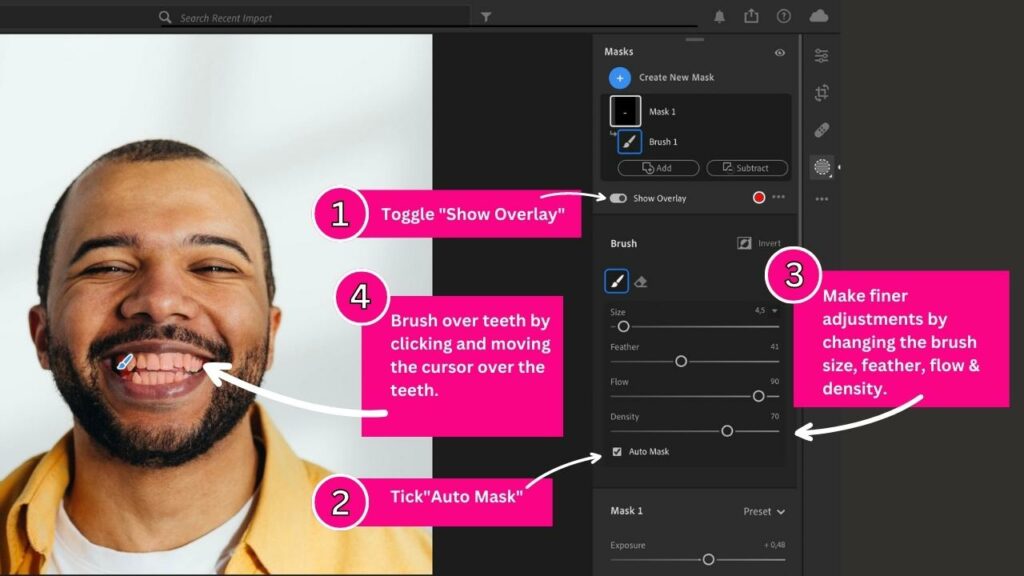1024x576 pixels.
Task: Click the Subtract button
Action: coord(746,168)
